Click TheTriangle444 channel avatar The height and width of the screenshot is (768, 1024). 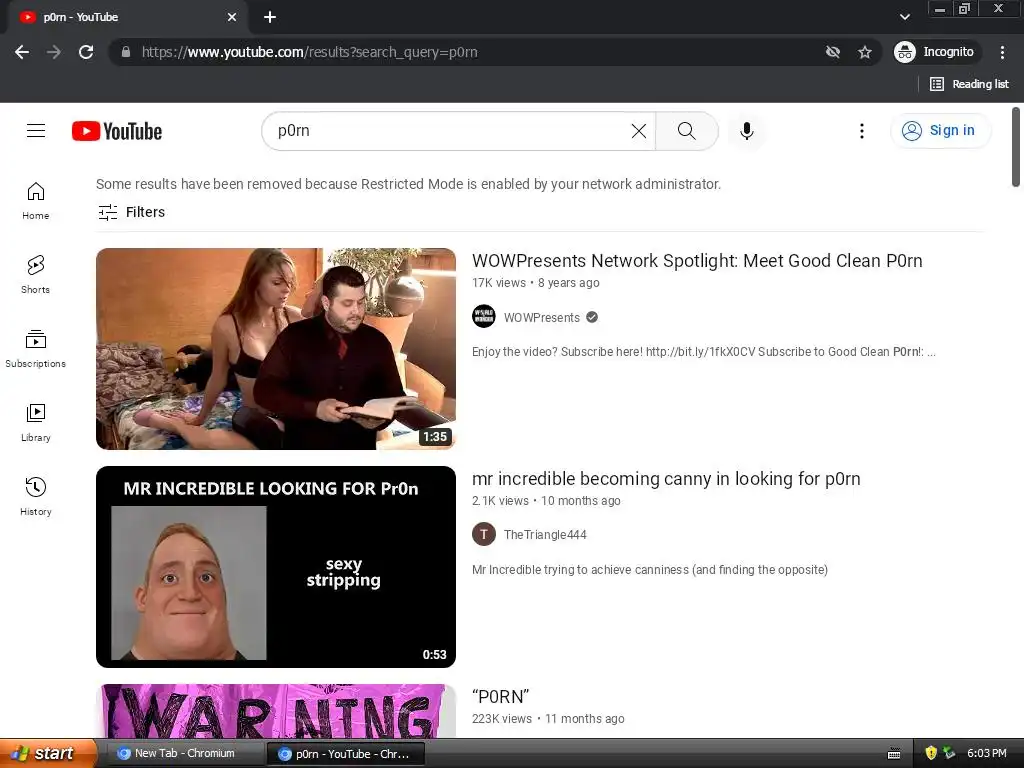click(x=483, y=534)
